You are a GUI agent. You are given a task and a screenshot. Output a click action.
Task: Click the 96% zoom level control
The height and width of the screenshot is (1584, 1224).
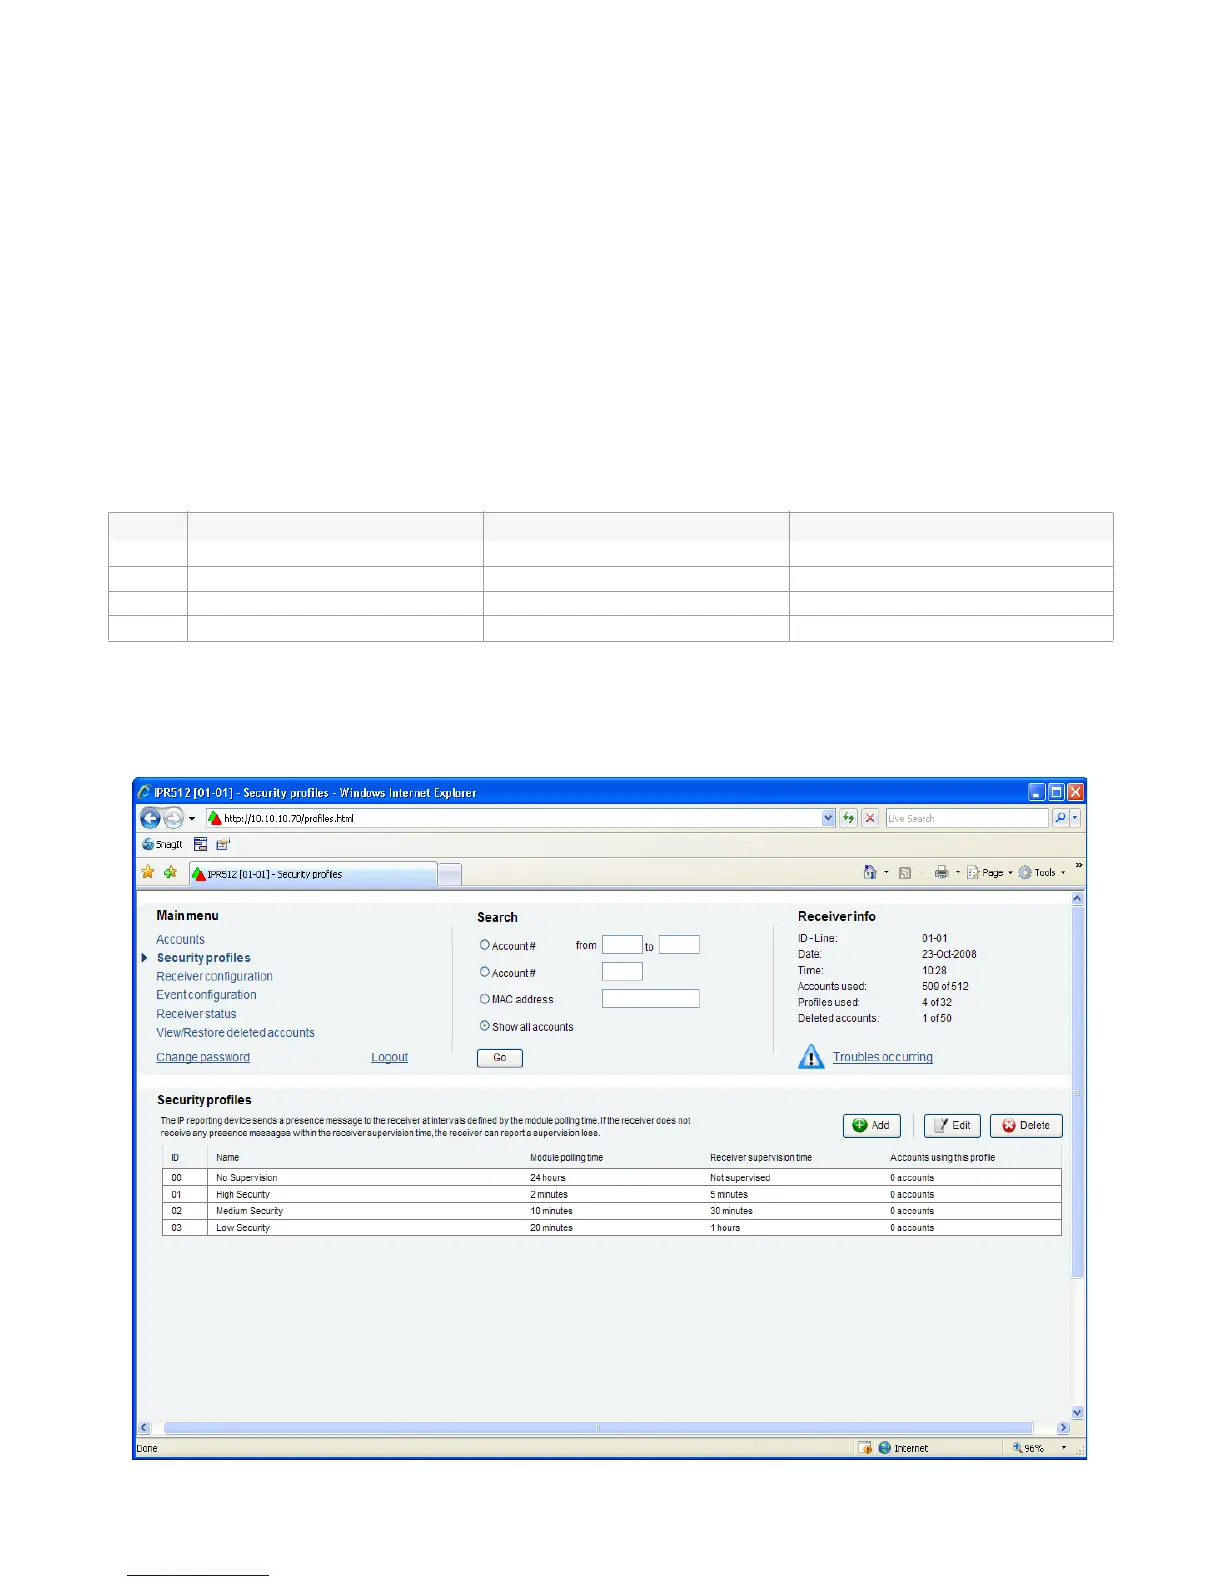1039,1448
